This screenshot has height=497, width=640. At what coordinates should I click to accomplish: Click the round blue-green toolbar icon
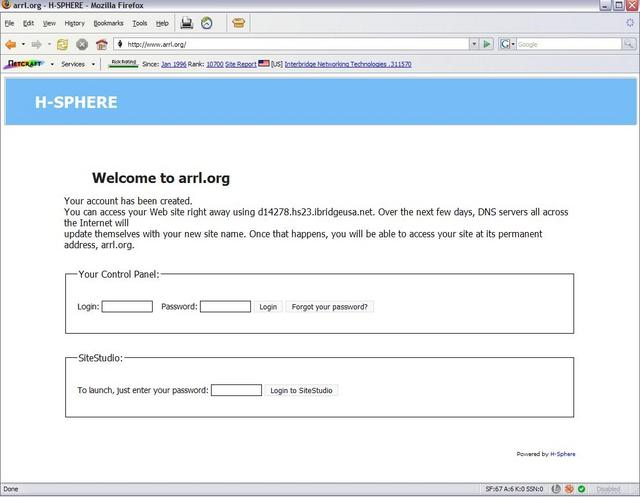(x=207, y=23)
